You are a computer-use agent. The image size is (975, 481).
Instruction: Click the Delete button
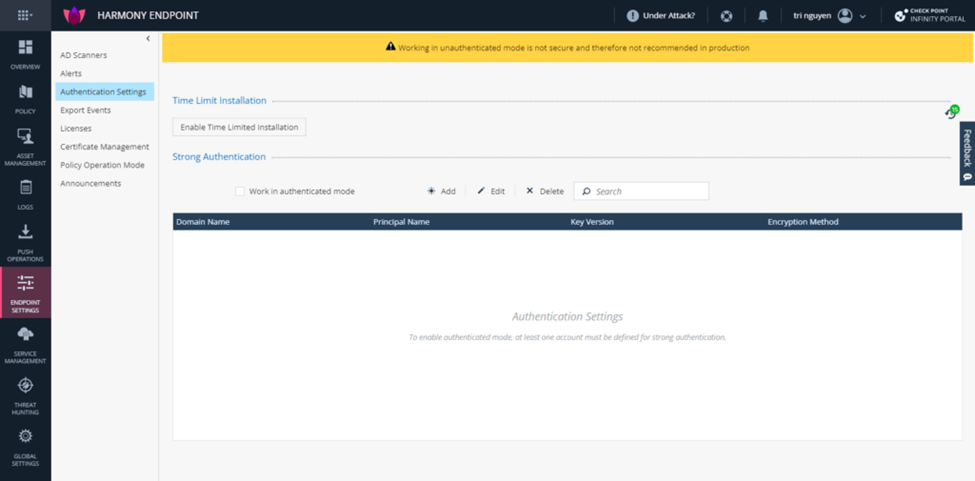(x=545, y=191)
